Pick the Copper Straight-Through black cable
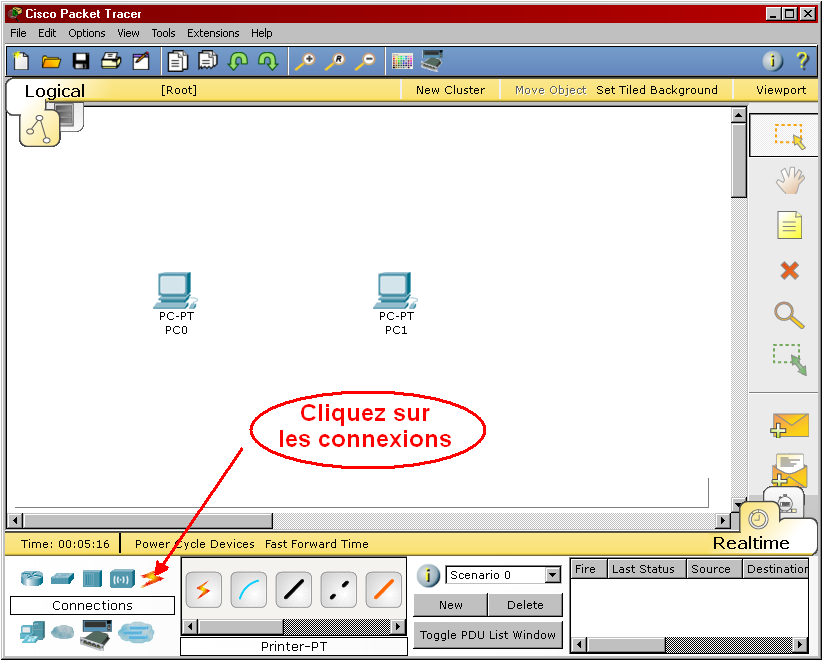This screenshot has height=662, width=824. pos(293,590)
